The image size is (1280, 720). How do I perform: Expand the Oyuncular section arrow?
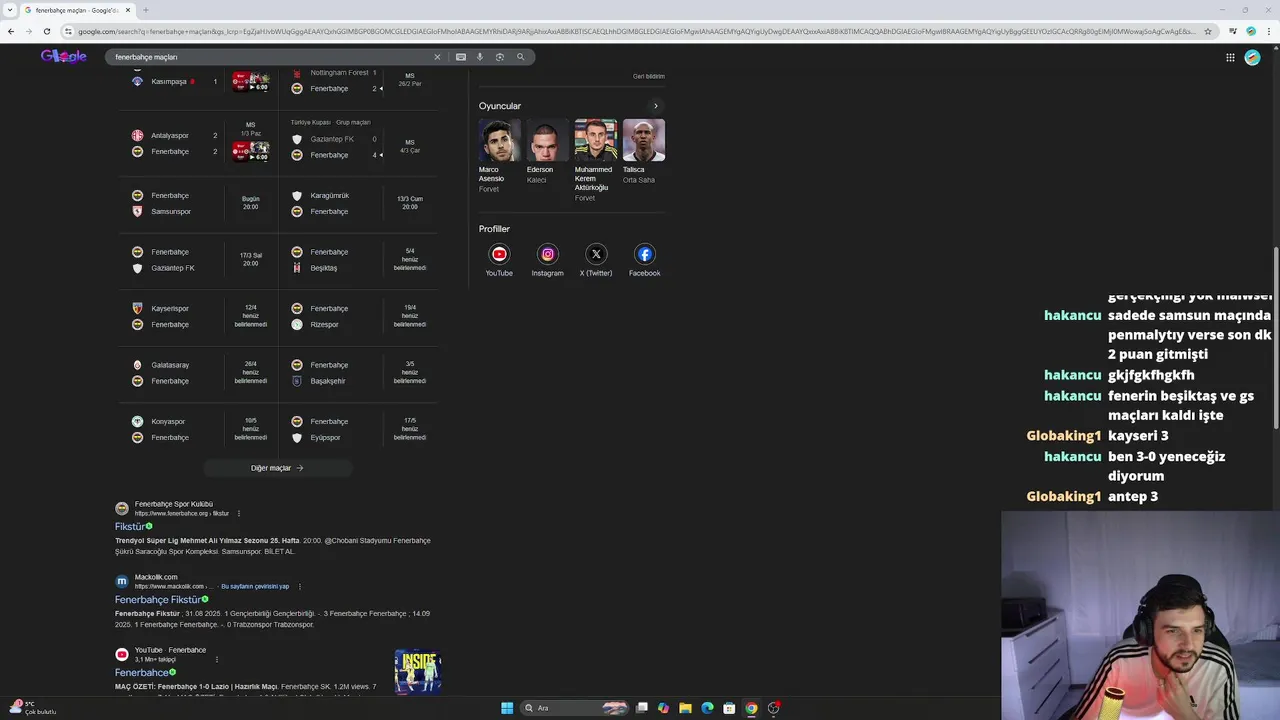[656, 106]
